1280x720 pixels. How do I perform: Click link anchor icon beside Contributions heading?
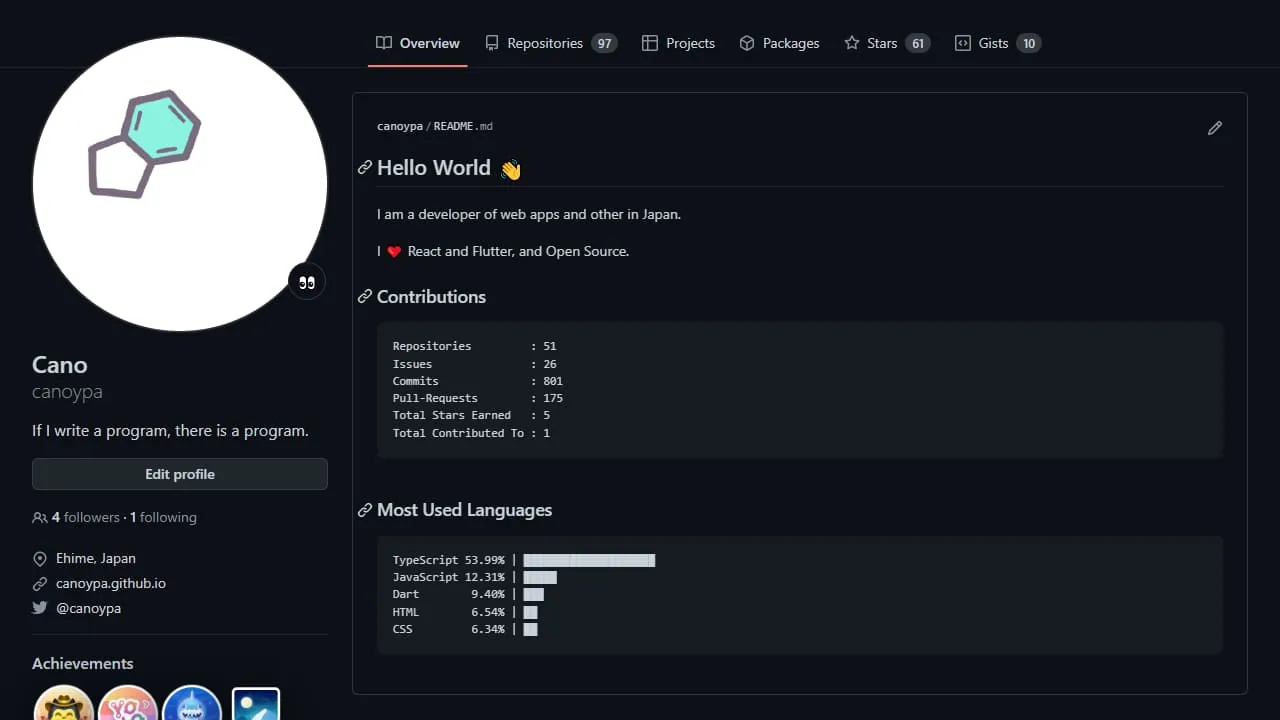365,297
